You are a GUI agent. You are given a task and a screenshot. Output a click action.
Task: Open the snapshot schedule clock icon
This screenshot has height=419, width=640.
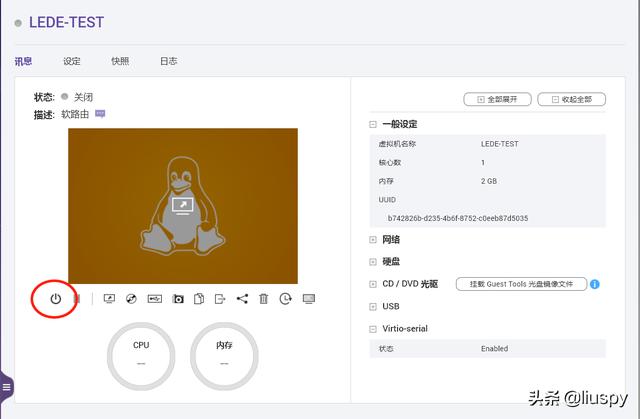click(x=285, y=299)
